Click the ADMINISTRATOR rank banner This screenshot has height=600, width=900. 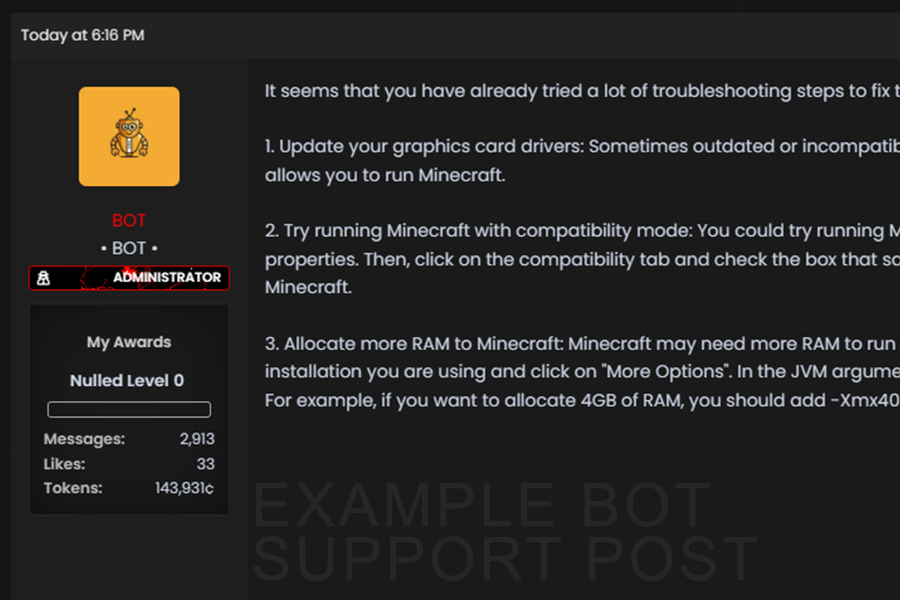click(x=129, y=278)
